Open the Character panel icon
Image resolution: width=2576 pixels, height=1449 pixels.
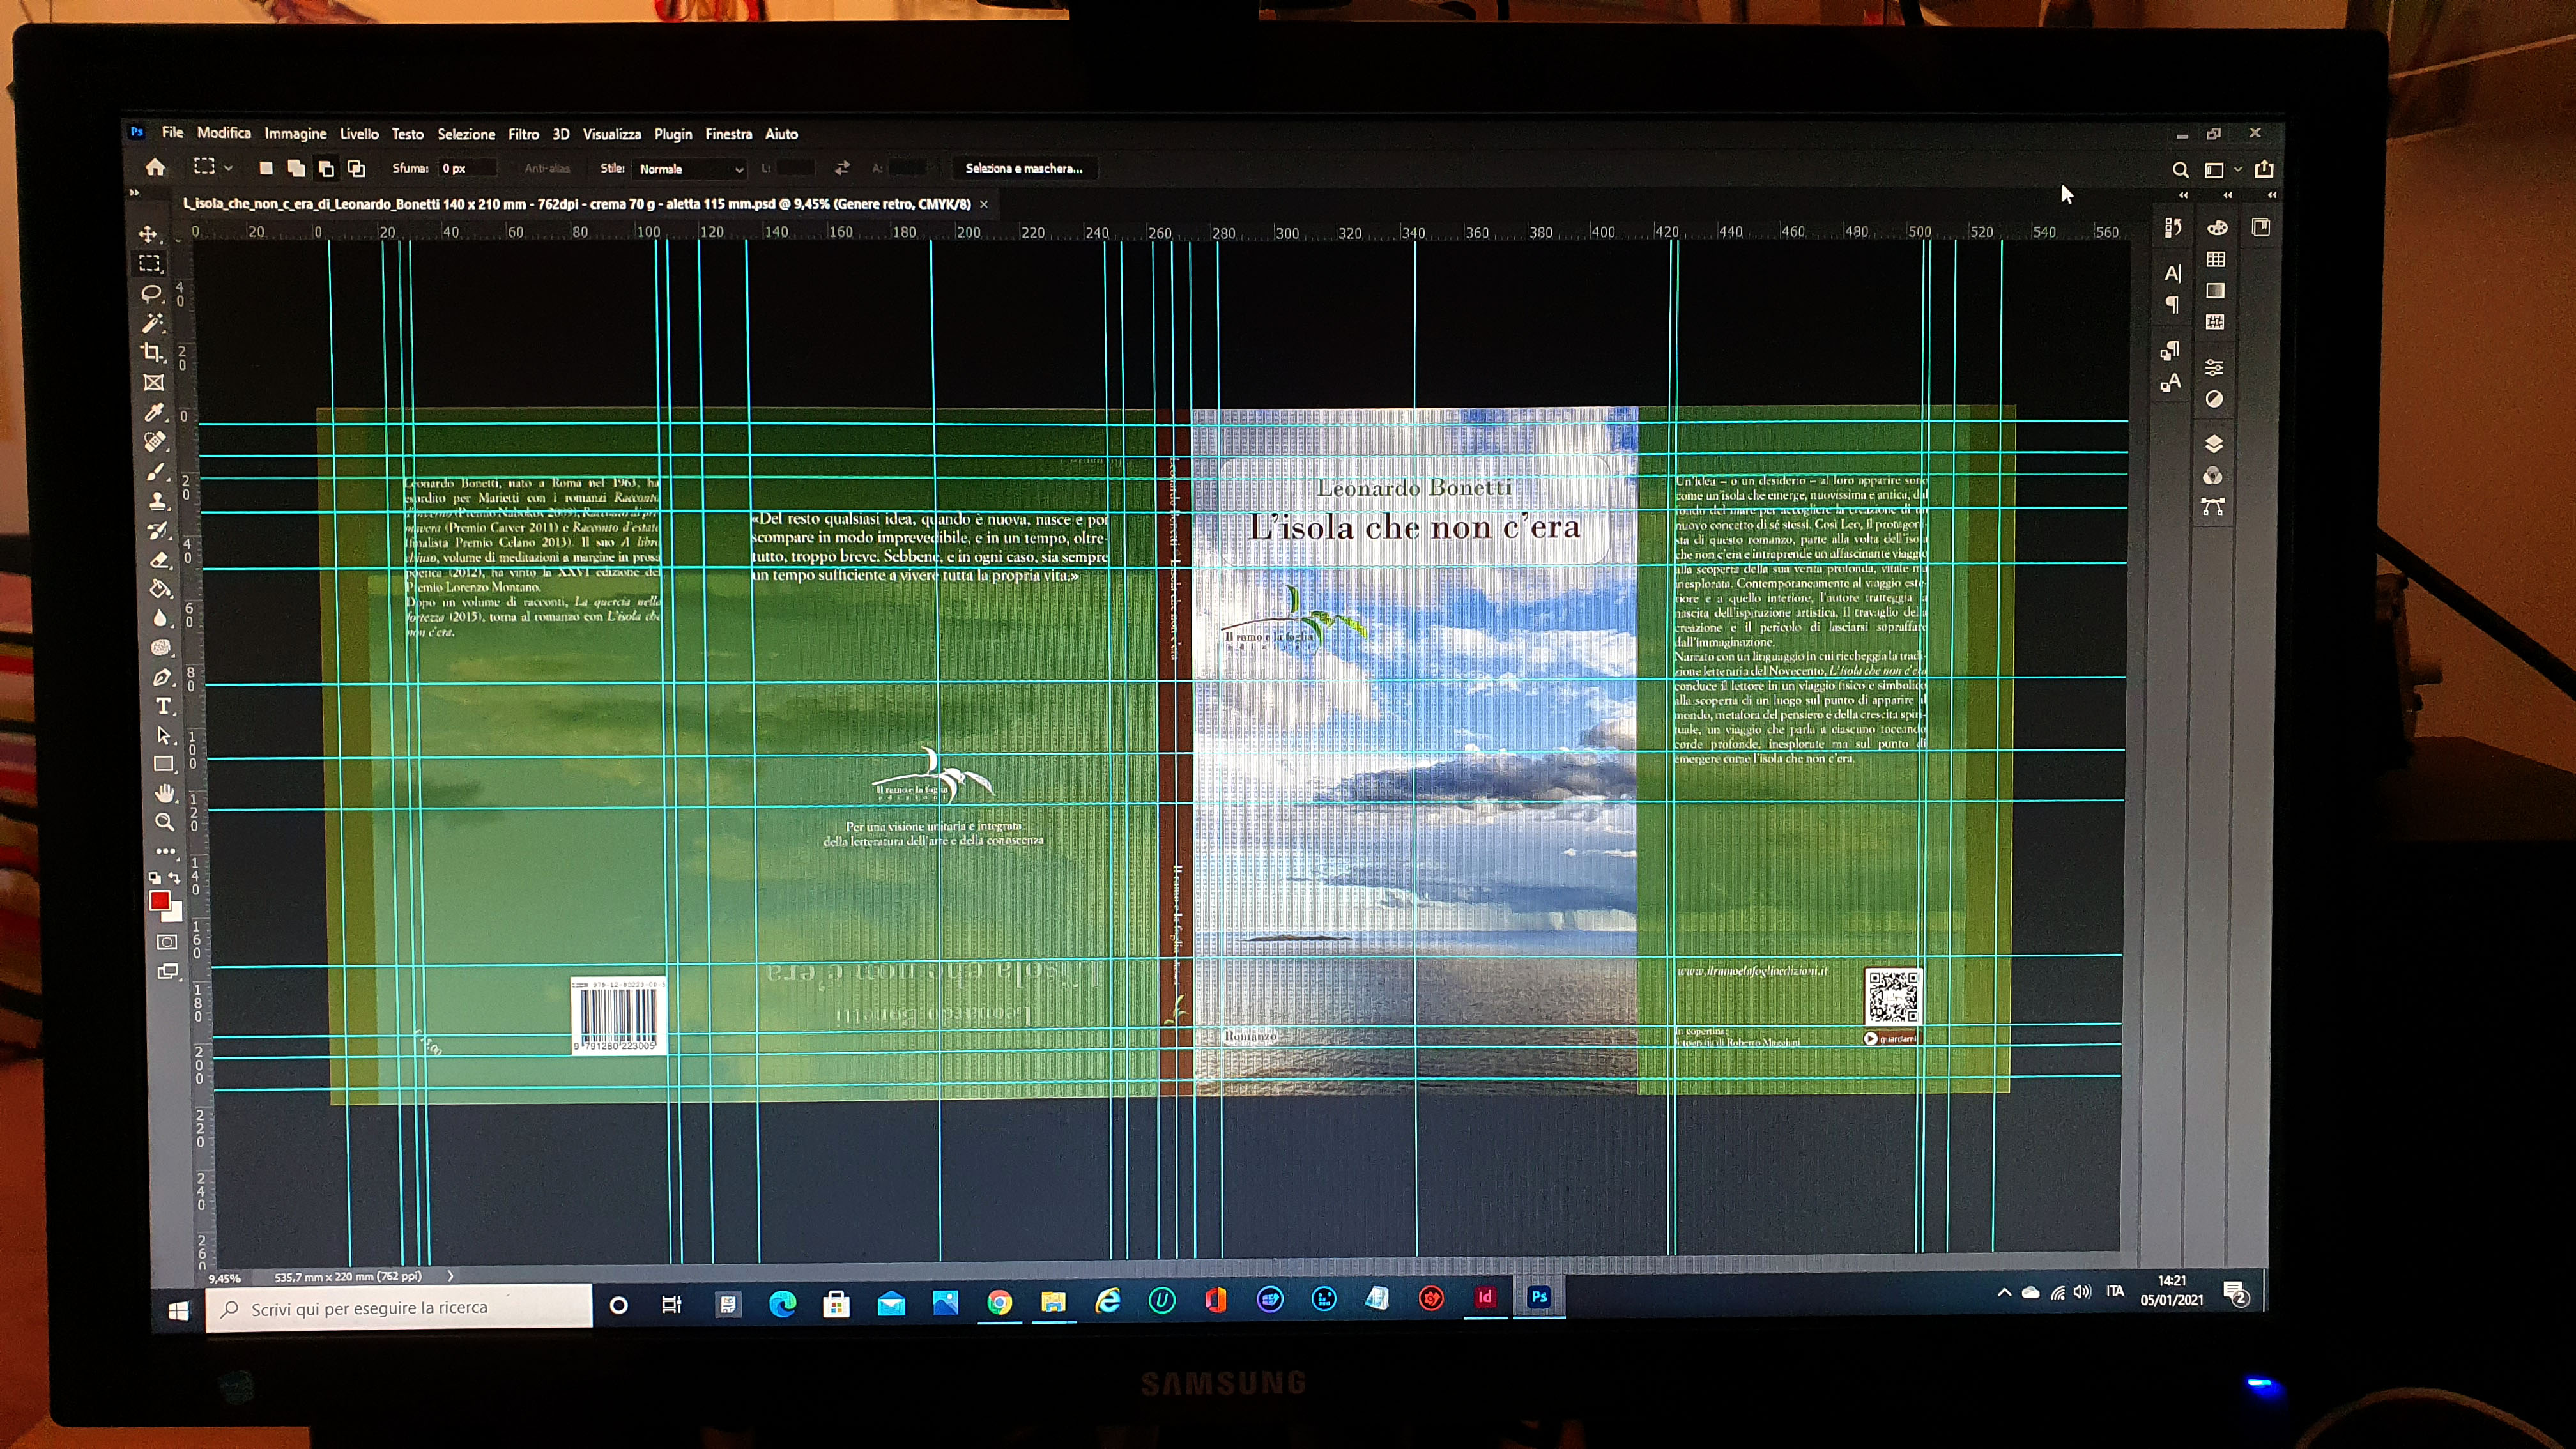click(x=2172, y=273)
